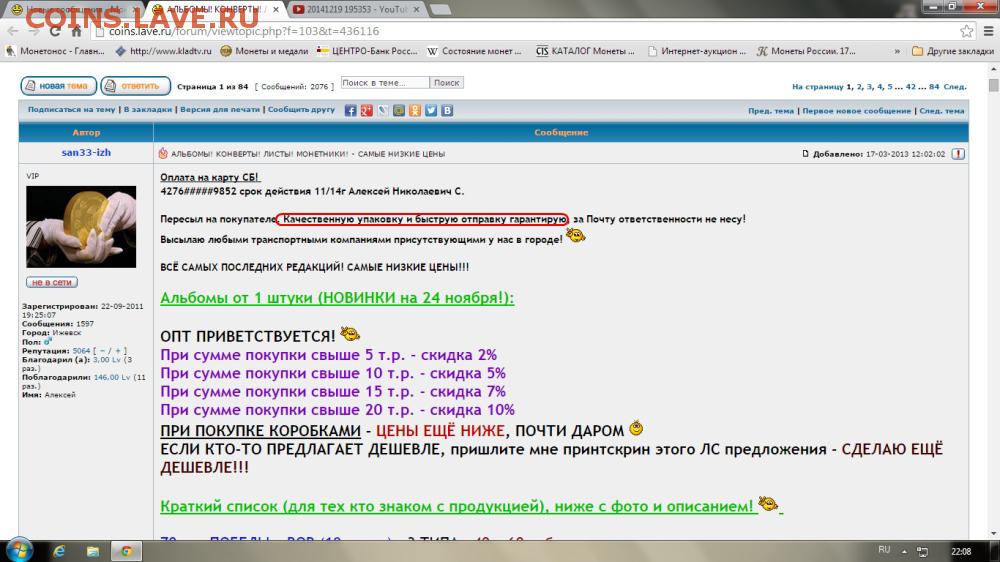Open Другие закладки folder
1000x562 pixels.
[953, 51]
